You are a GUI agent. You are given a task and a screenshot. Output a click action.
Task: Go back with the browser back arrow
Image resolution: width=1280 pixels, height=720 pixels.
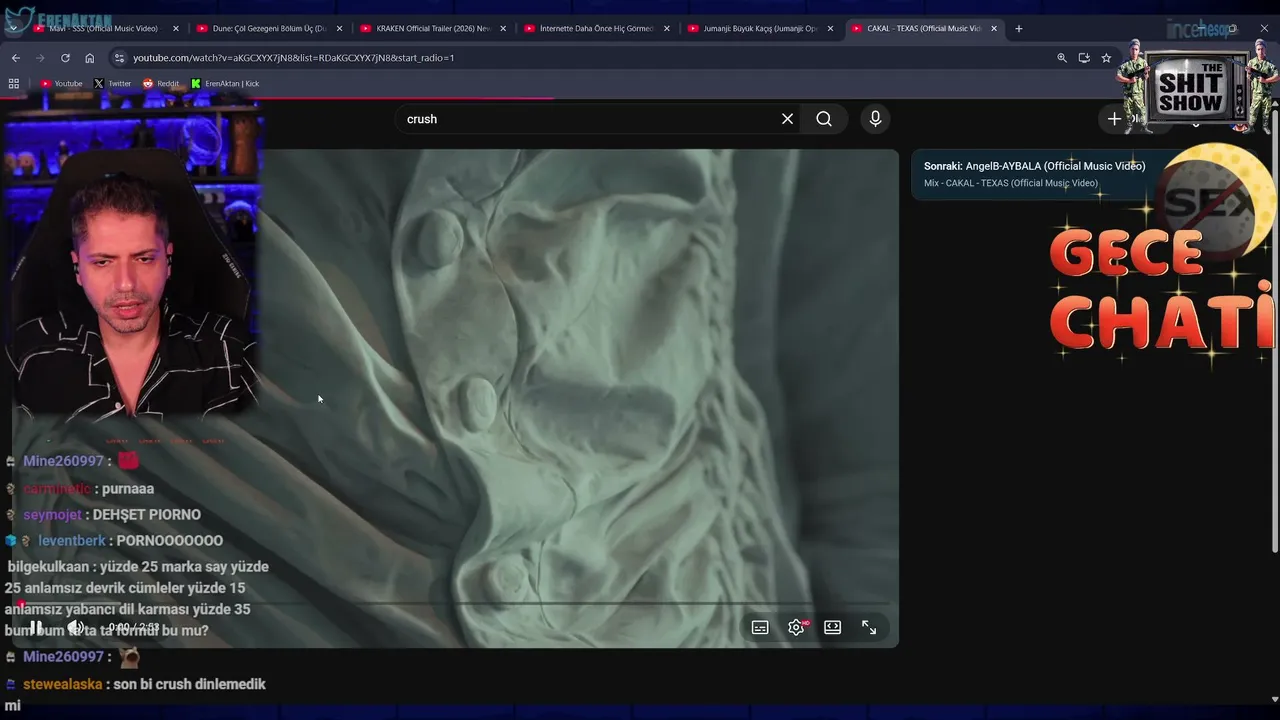[x=16, y=58]
